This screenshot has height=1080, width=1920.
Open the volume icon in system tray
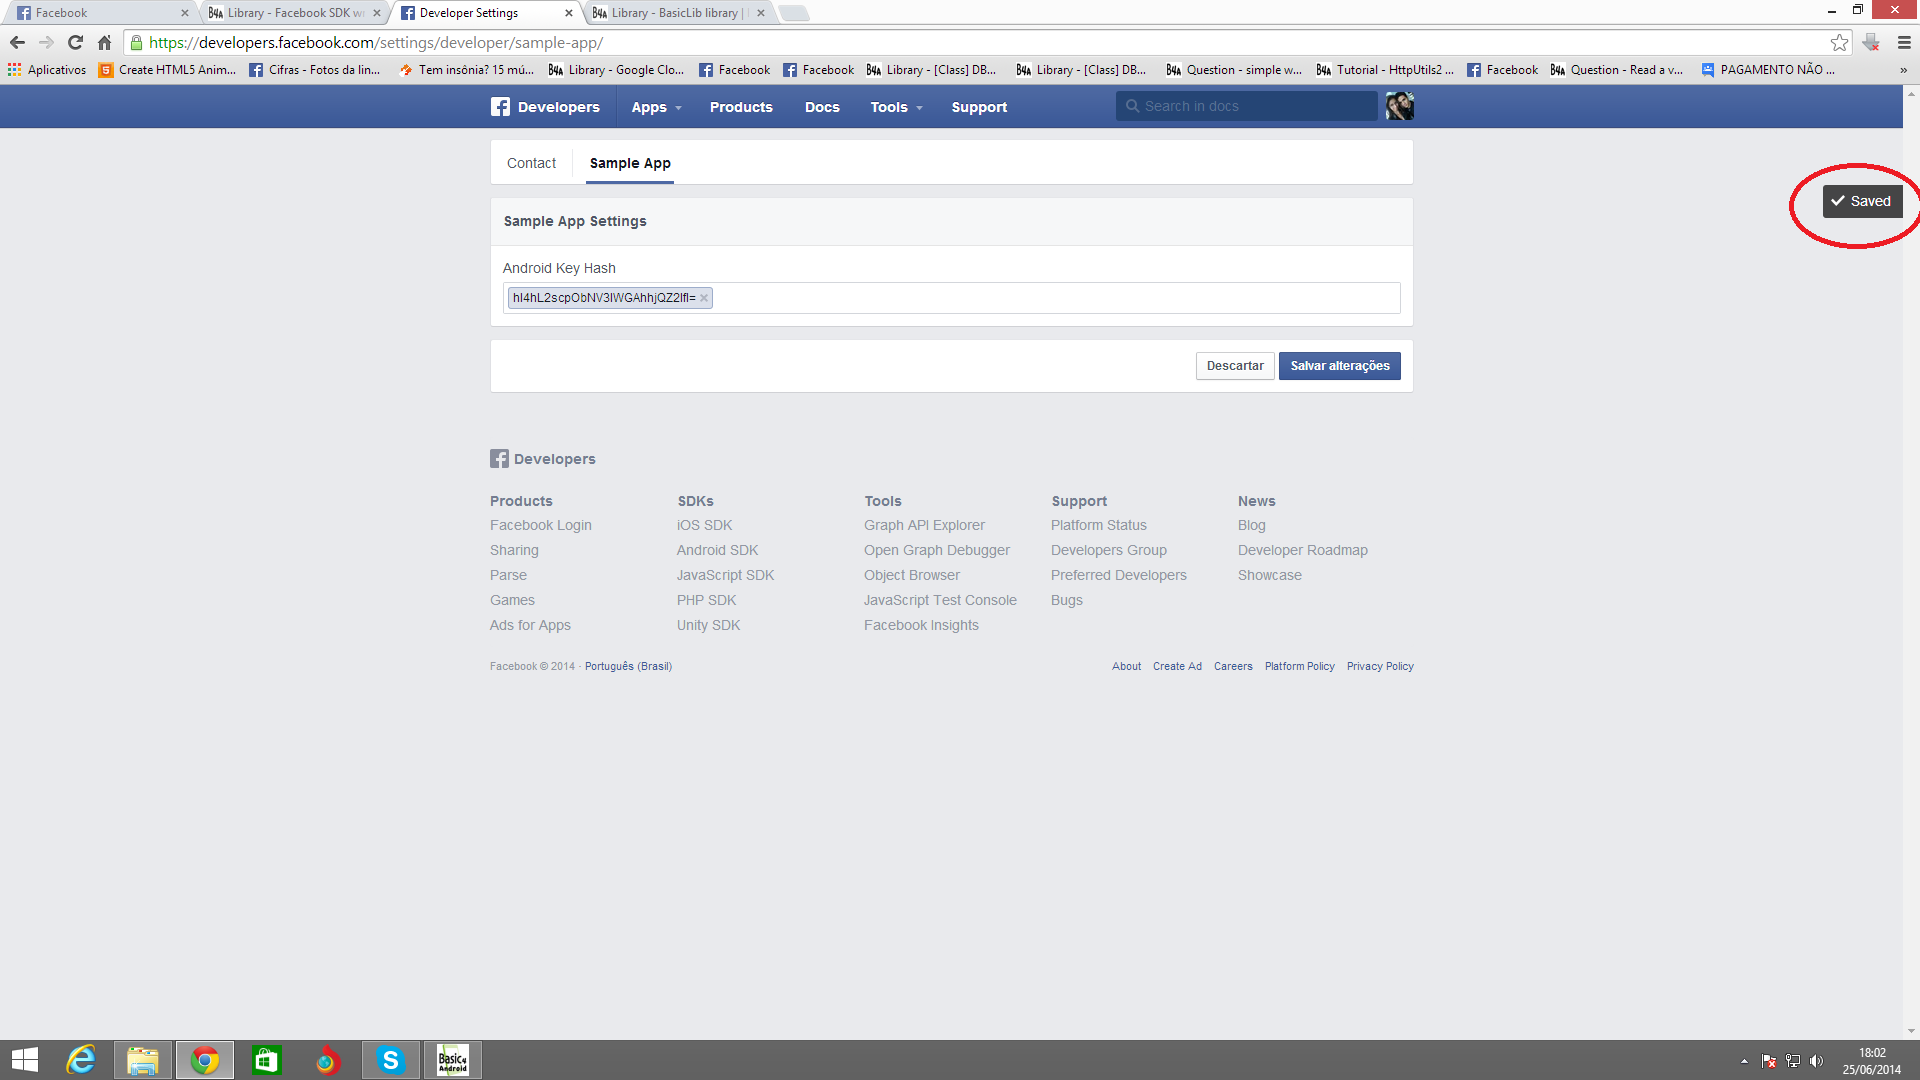click(1816, 1061)
